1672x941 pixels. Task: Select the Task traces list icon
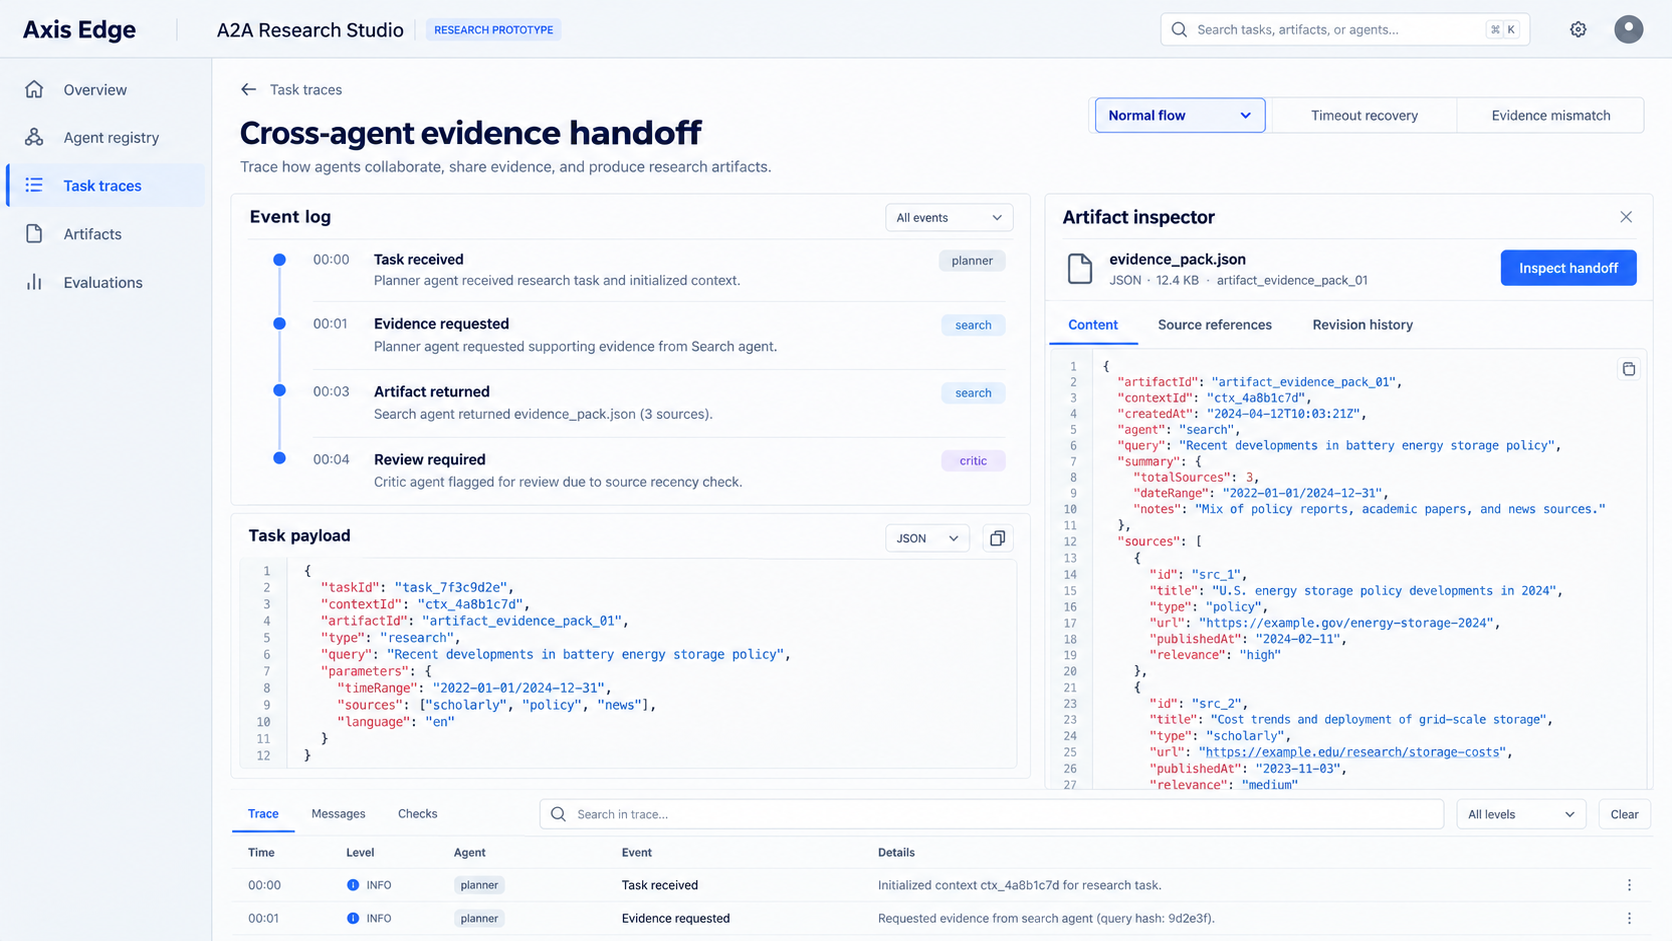(34, 185)
